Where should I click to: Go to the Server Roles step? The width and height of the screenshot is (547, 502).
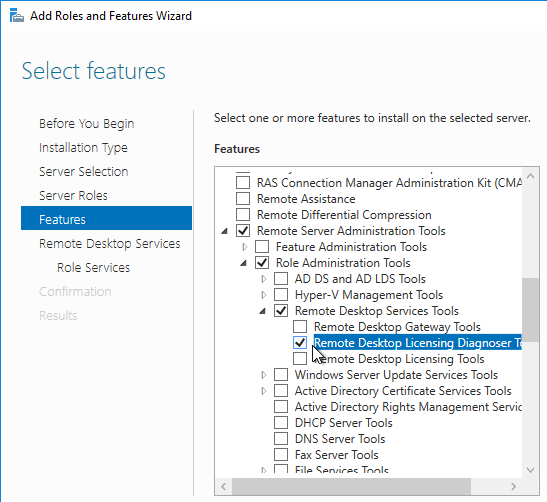(x=73, y=196)
